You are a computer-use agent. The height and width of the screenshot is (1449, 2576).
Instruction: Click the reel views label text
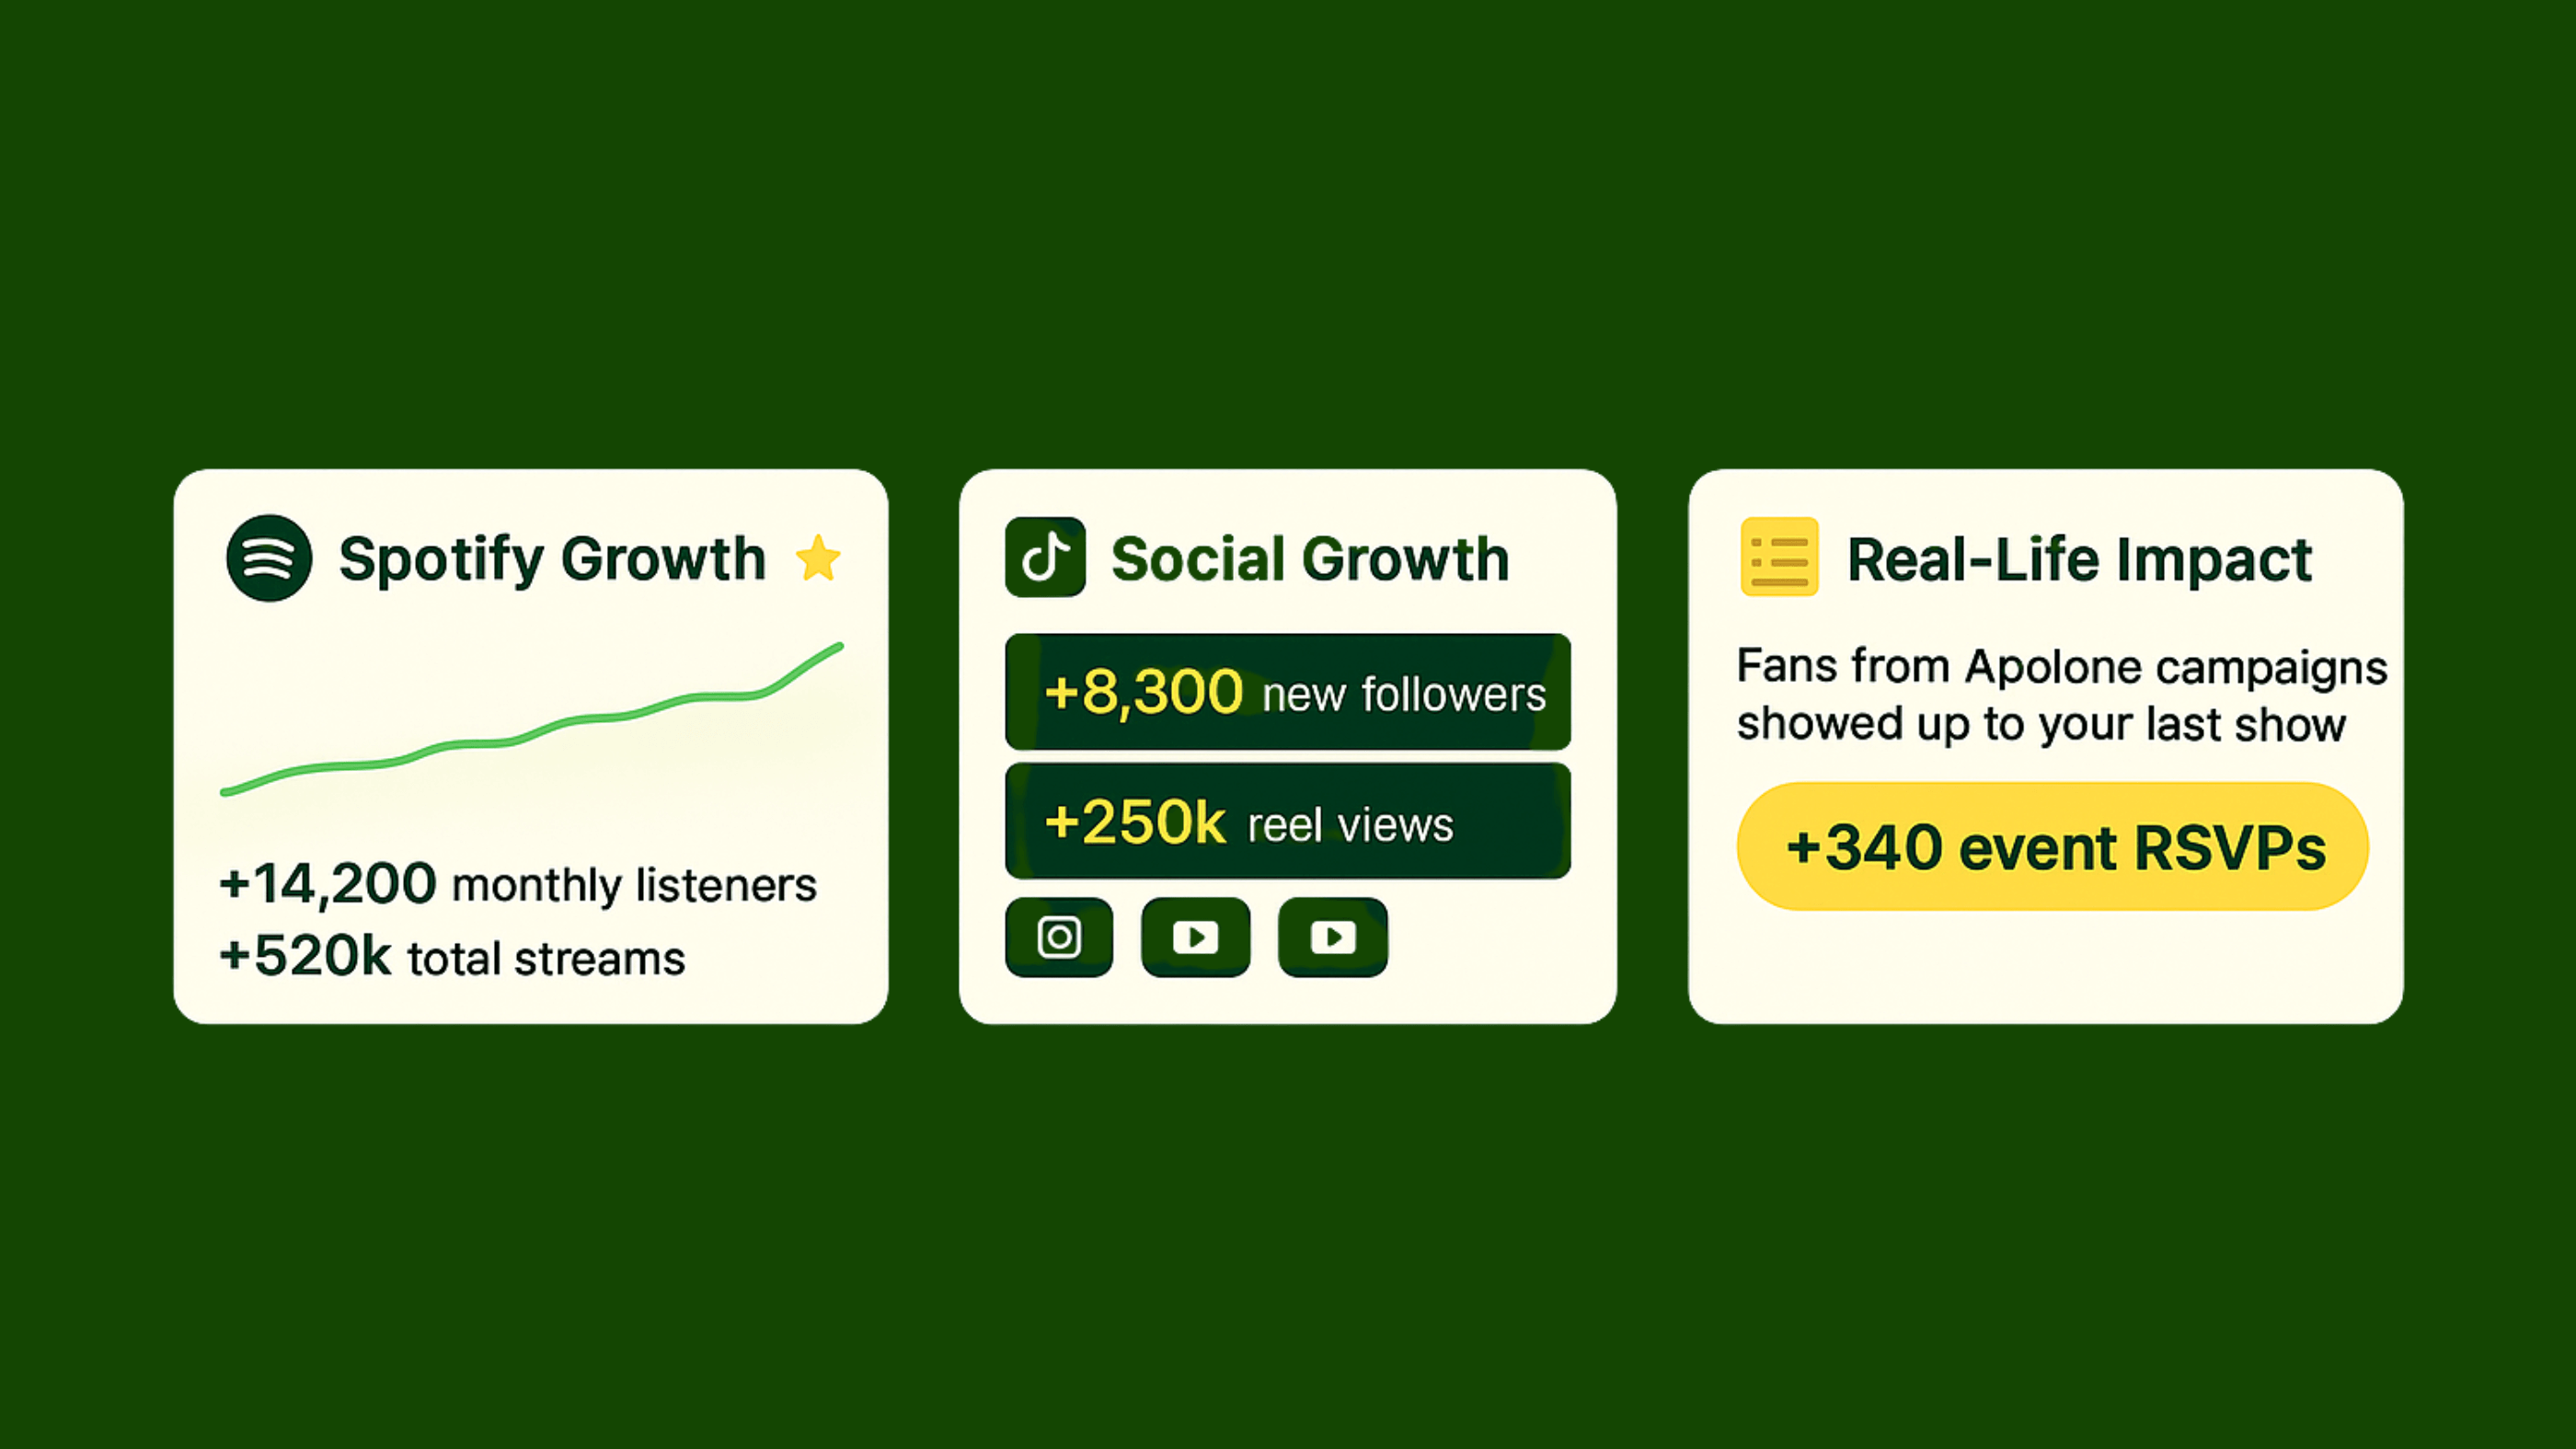1350,825
